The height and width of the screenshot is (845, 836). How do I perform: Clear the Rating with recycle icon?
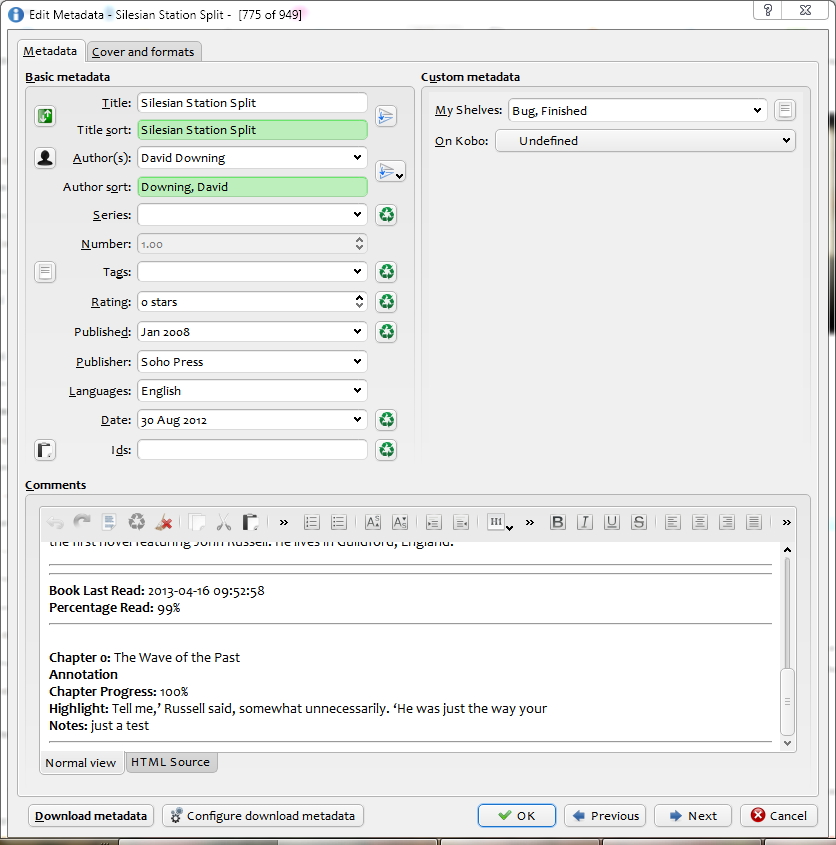click(386, 302)
